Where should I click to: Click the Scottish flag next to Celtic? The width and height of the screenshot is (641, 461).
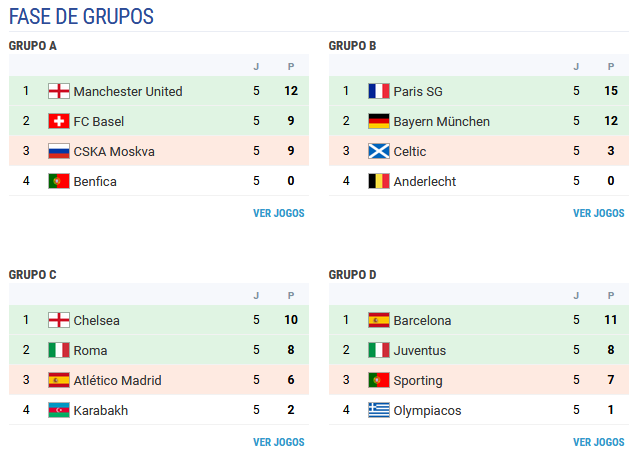click(x=379, y=151)
